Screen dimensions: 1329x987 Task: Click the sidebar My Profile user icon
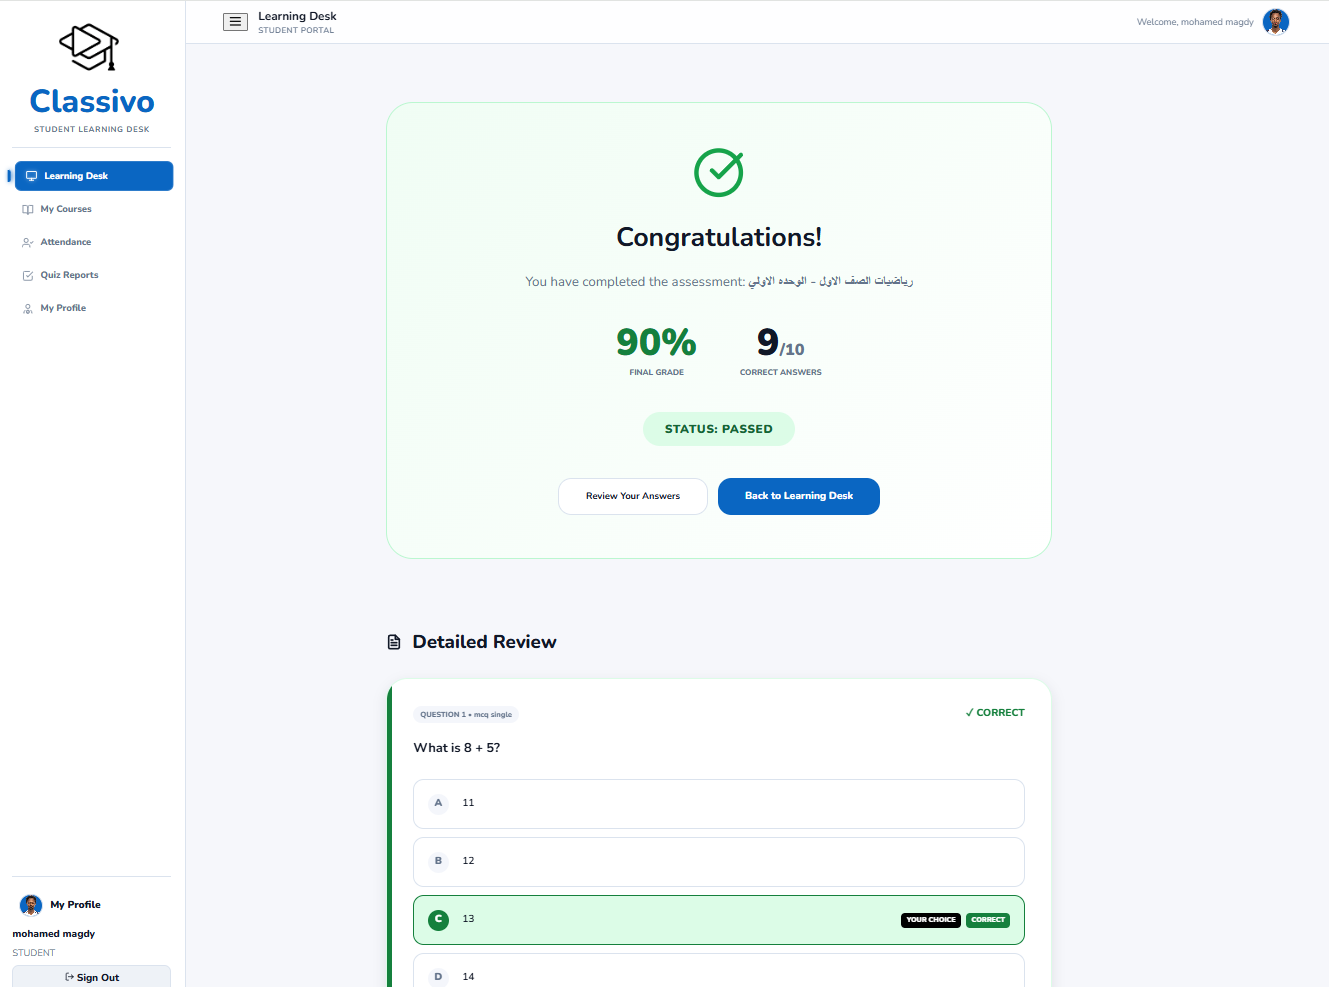(28, 308)
